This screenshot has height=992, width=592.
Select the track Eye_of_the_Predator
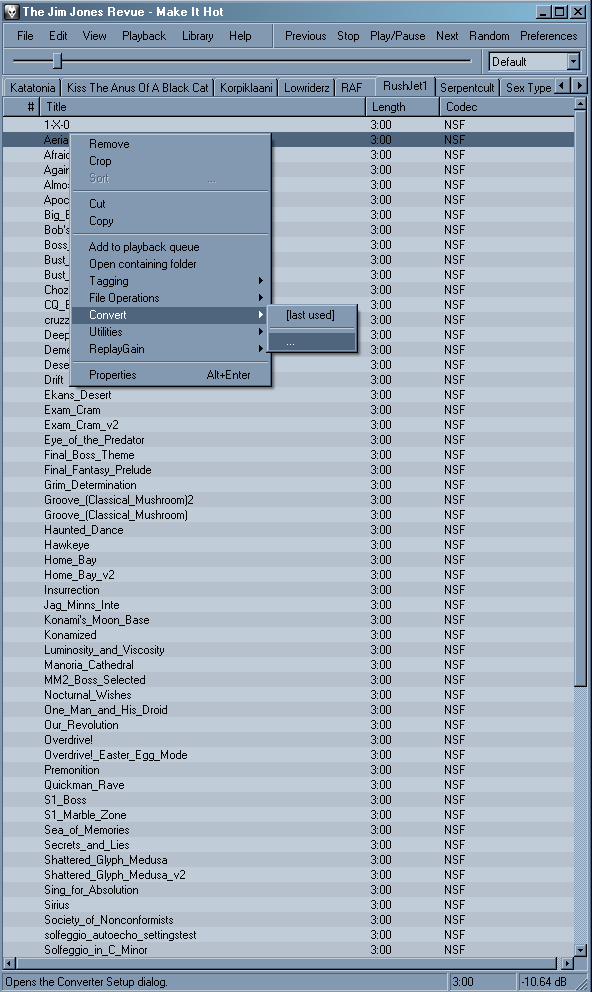tap(288, 440)
